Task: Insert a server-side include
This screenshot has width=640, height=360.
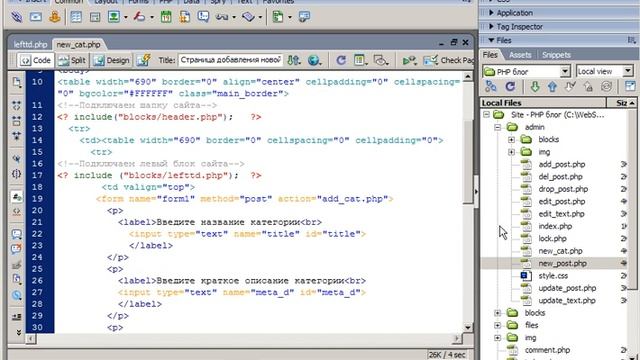Action: [x=184, y=17]
